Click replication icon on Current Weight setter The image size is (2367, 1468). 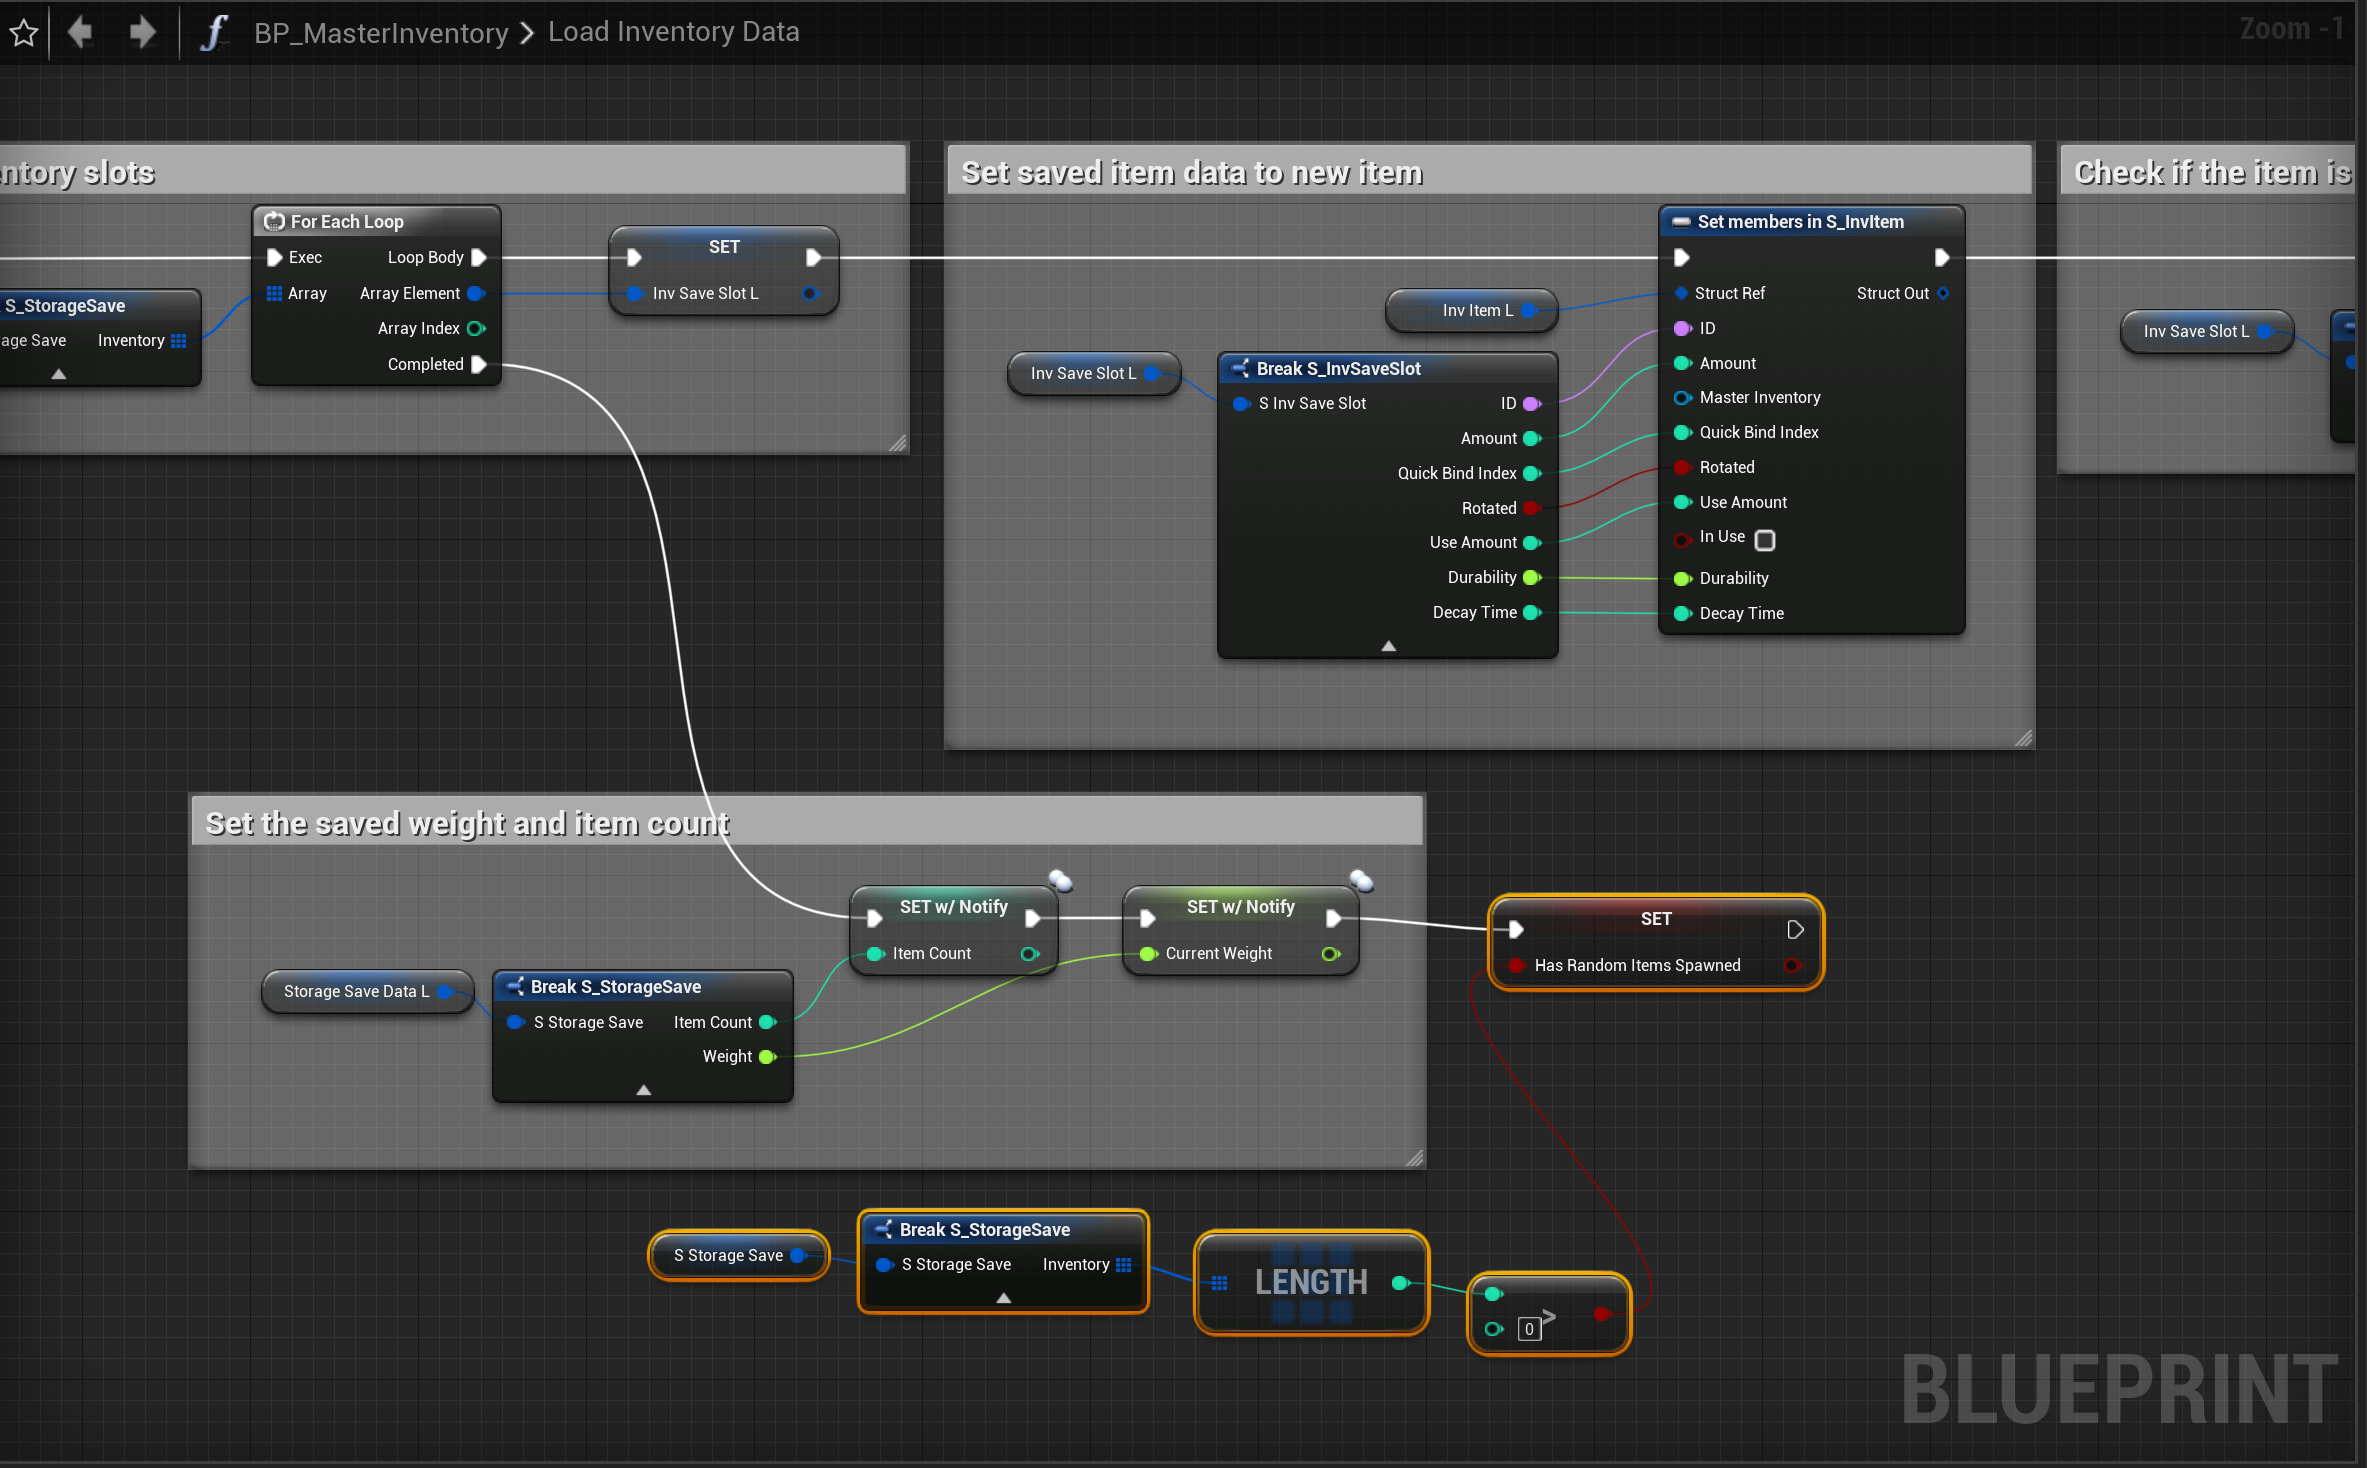pos(1361,881)
